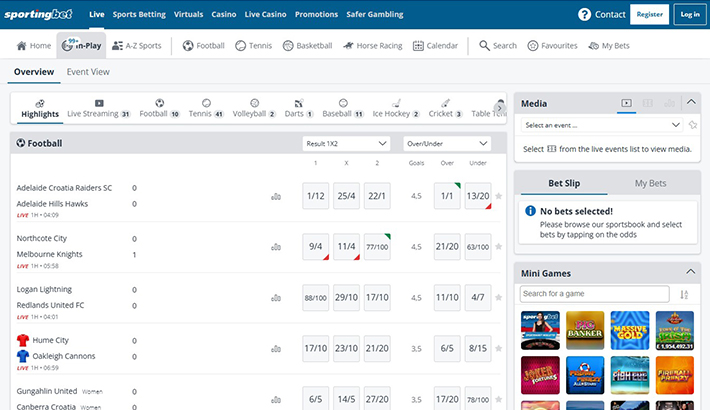Open stats for Logan Lightning match
Image resolution: width=710 pixels, height=410 pixels.
[x=276, y=298]
